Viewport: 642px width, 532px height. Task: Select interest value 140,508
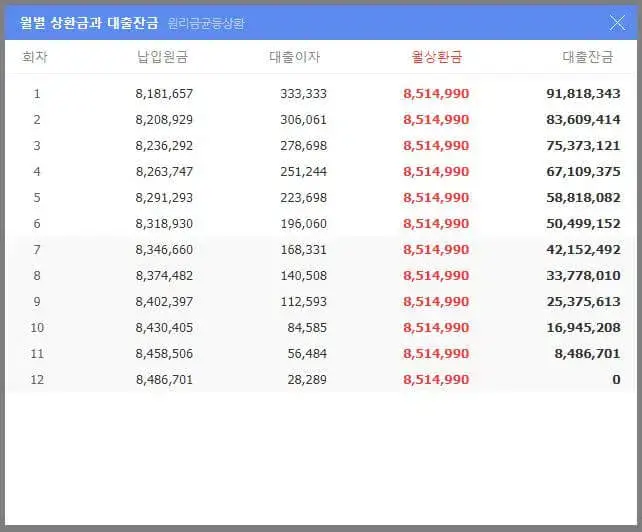click(x=303, y=276)
